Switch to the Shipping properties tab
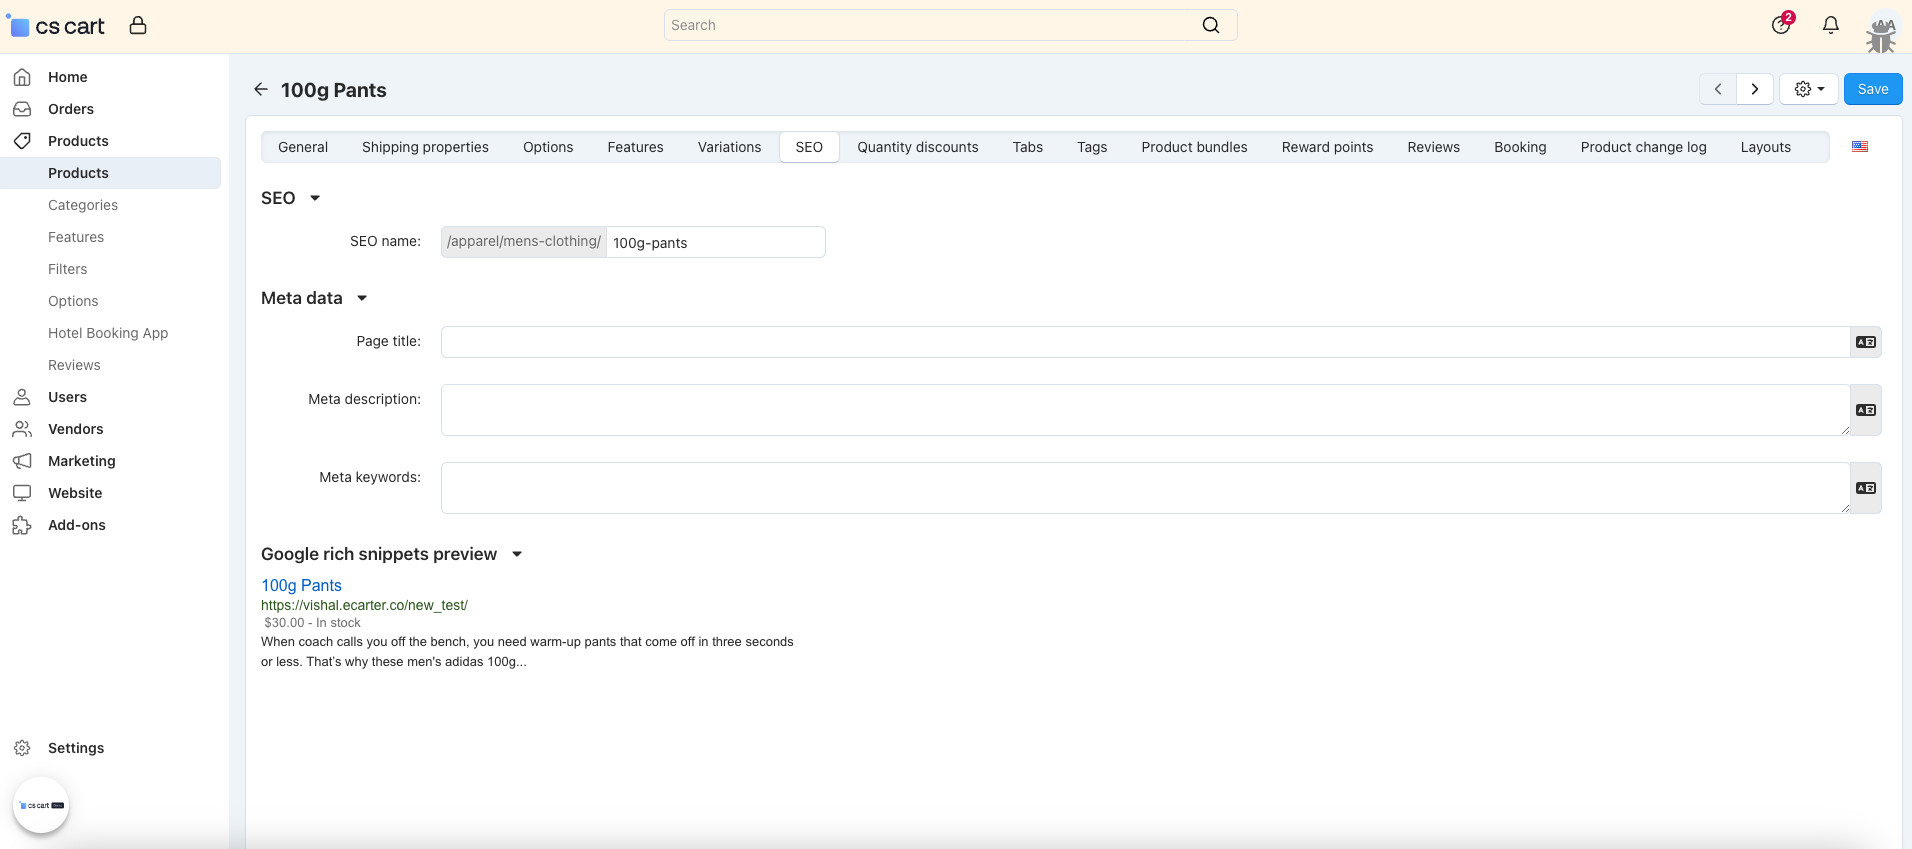The height and width of the screenshot is (849, 1912). click(425, 147)
